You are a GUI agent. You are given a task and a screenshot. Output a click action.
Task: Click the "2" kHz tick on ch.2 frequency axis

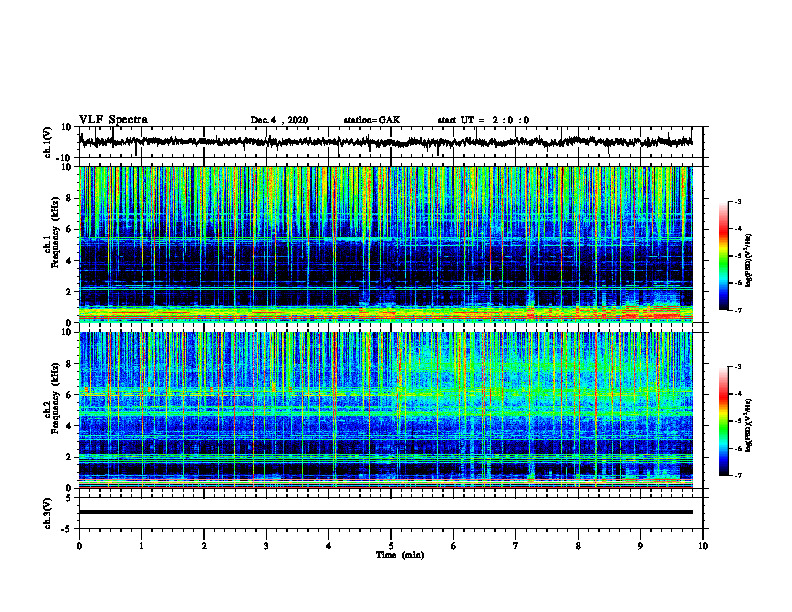[69, 457]
